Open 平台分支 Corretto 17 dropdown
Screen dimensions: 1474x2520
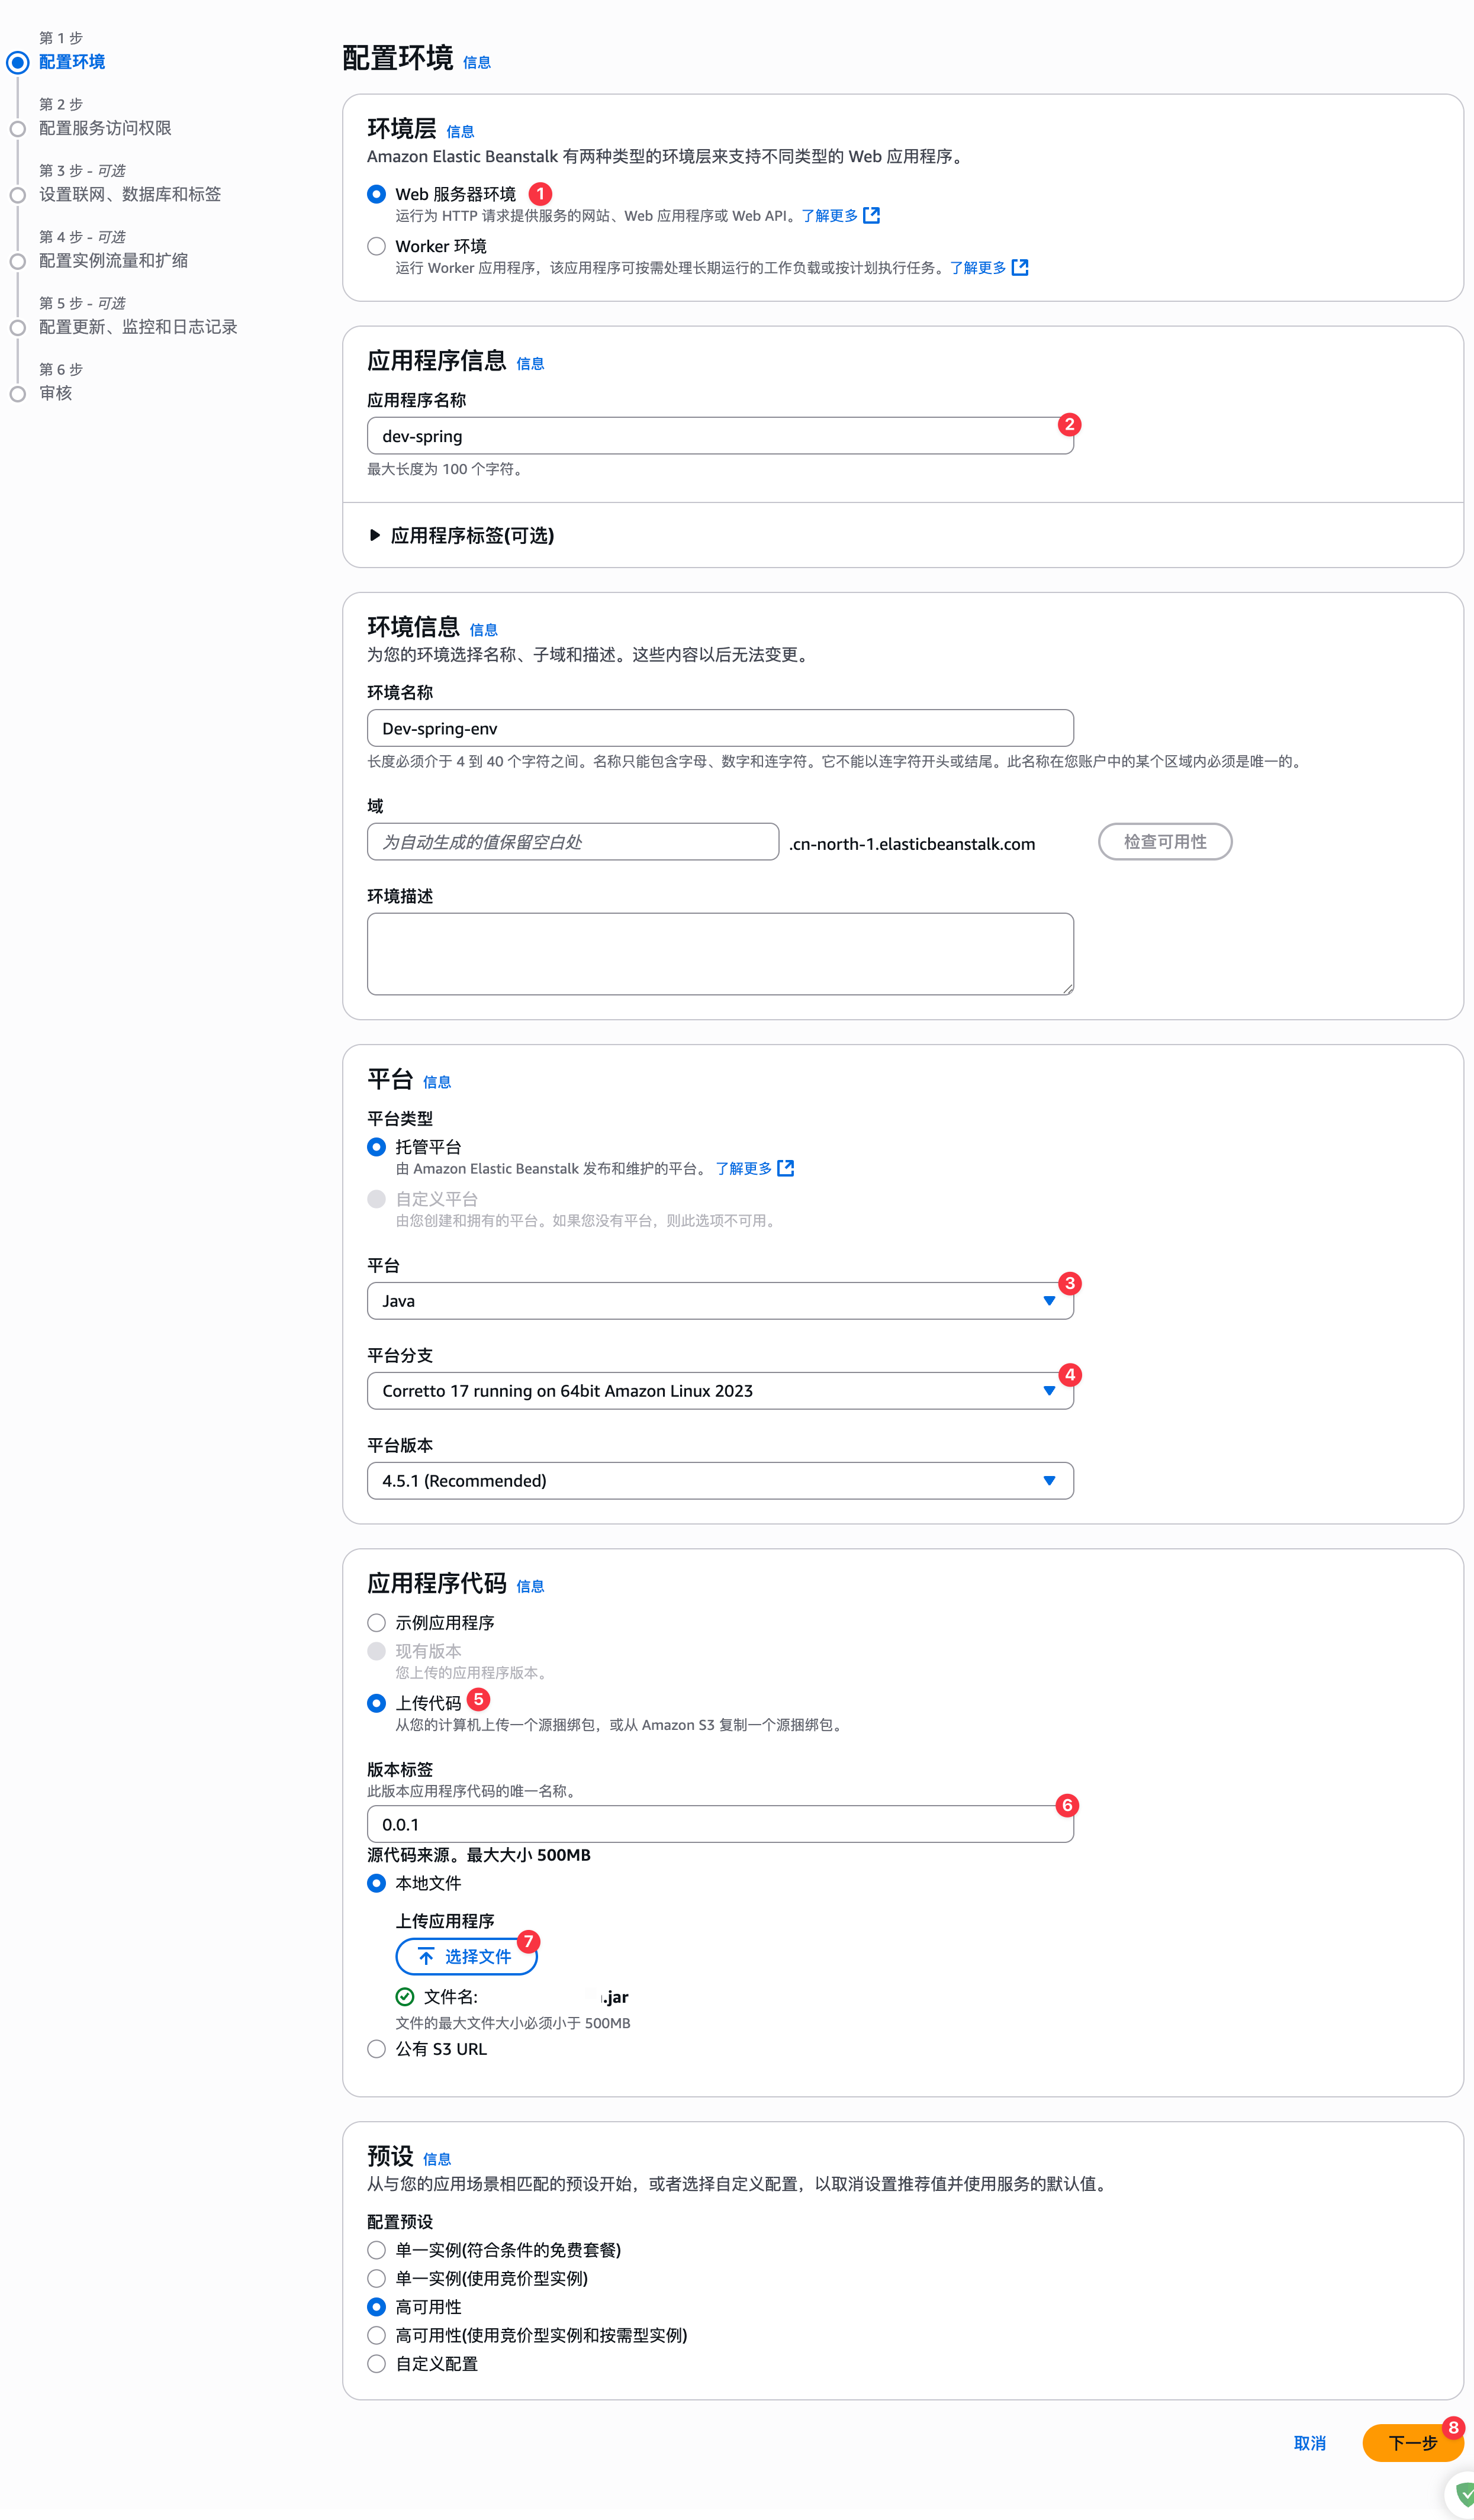point(720,1390)
